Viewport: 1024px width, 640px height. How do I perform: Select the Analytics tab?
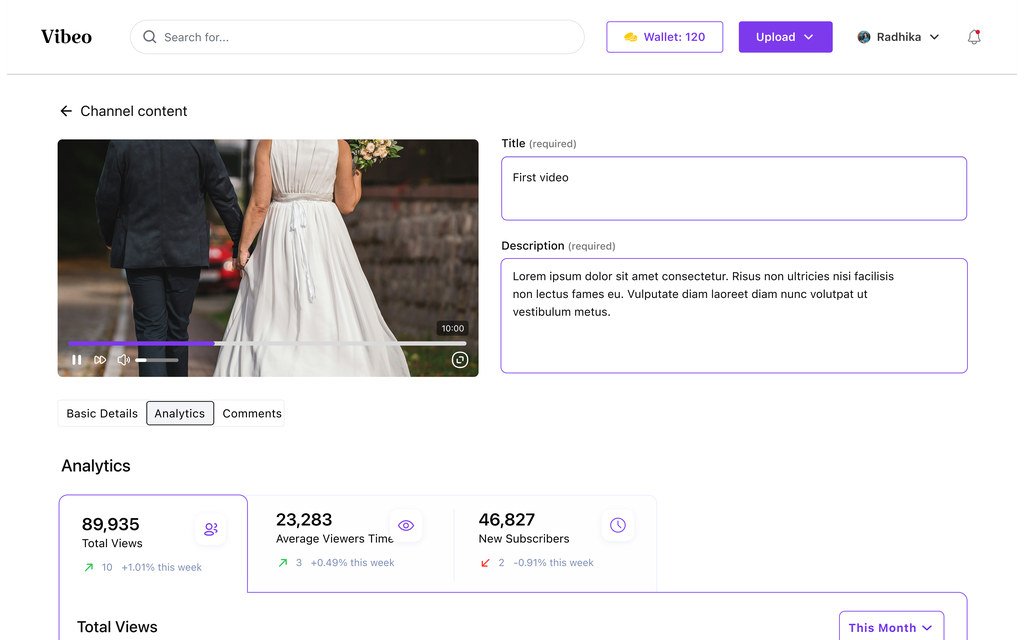coord(180,413)
